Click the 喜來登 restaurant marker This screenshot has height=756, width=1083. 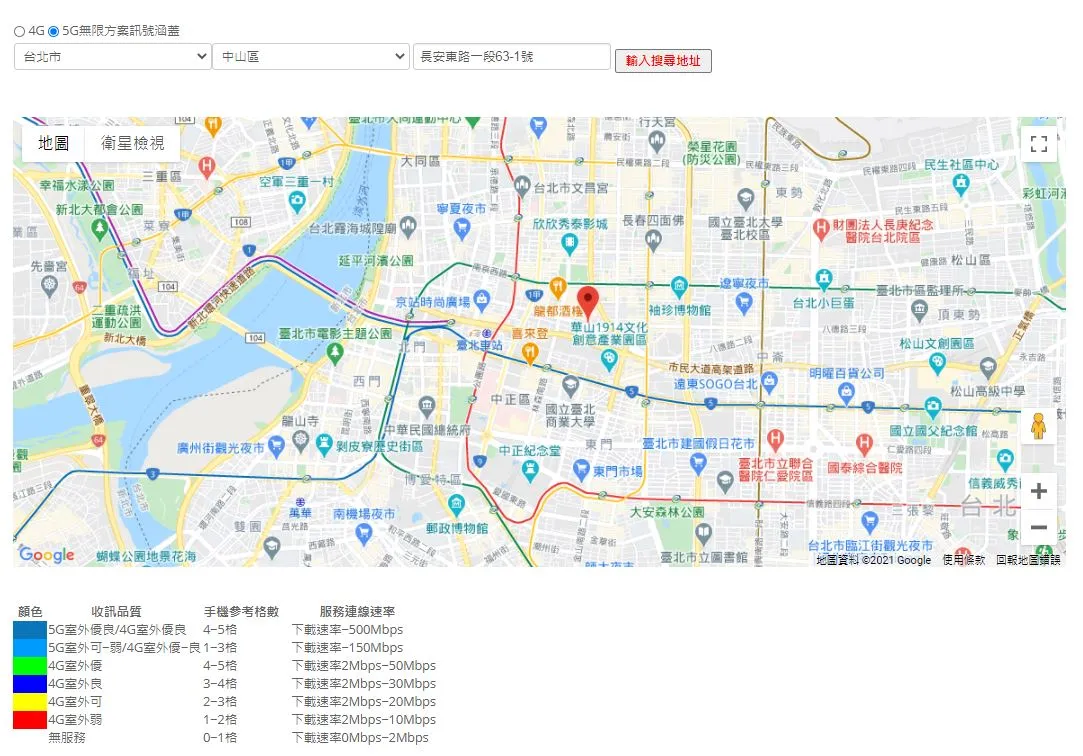coord(530,353)
